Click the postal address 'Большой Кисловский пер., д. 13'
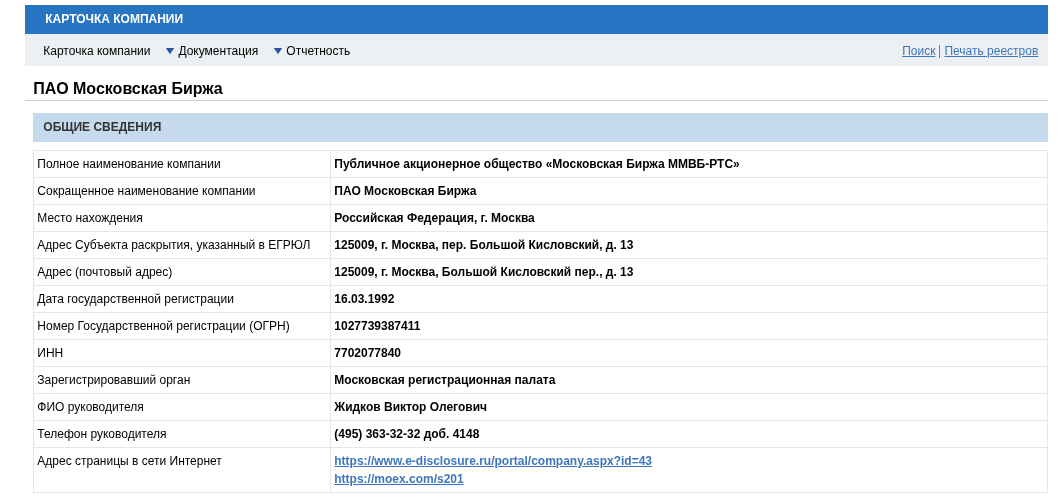The height and width of the screenshot is (498, 1064). 537,272
